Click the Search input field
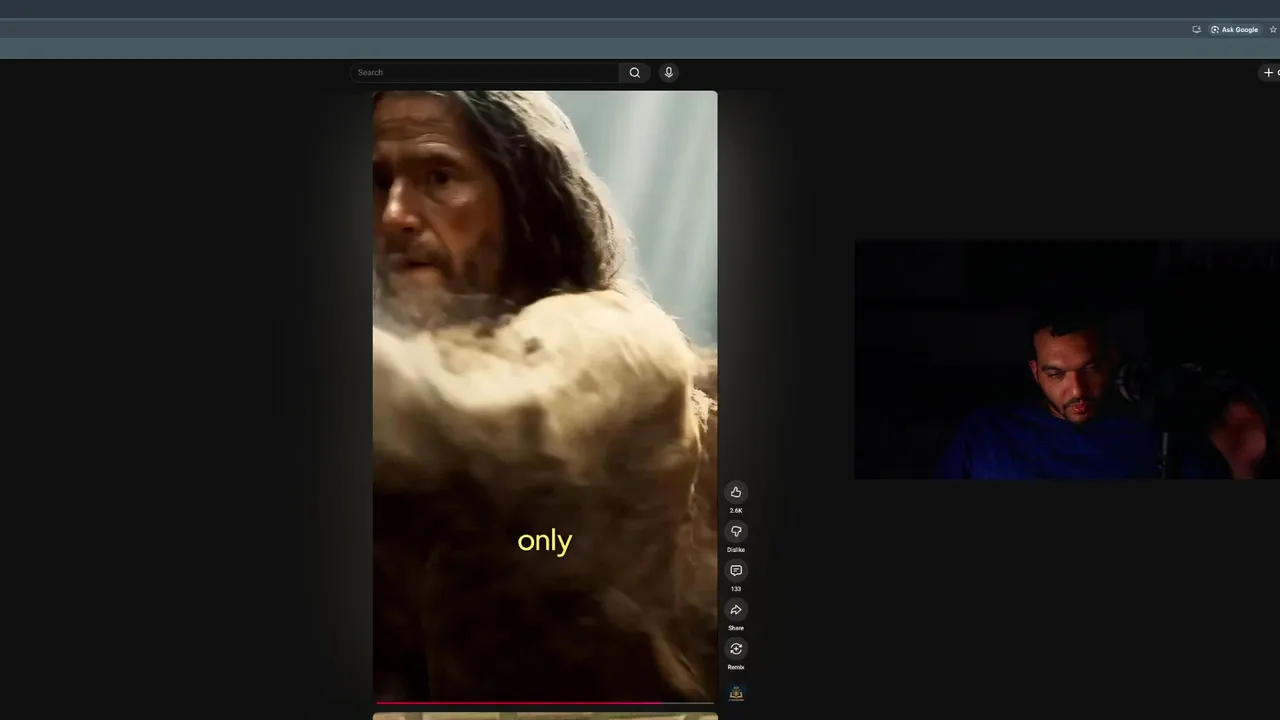Viewport: 1280px width, 720px height. coord(485,72)
